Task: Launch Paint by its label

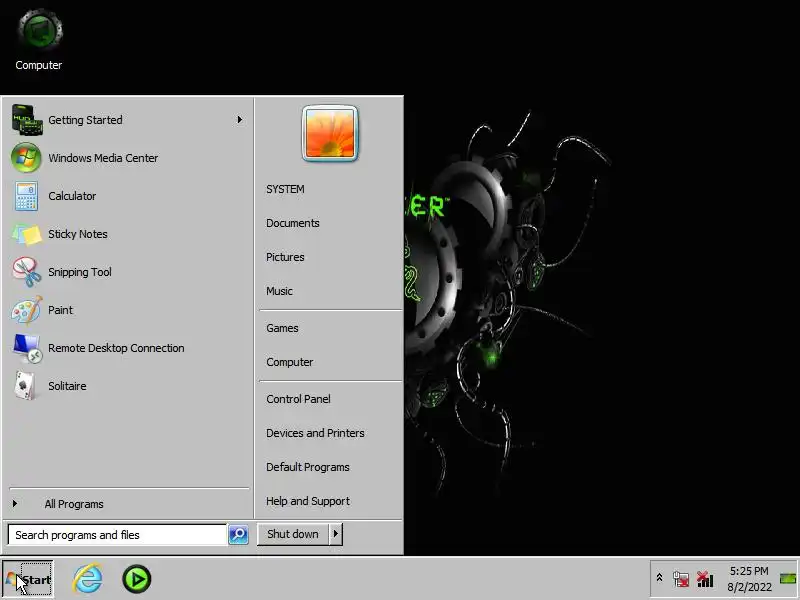Action: [60, 310]
